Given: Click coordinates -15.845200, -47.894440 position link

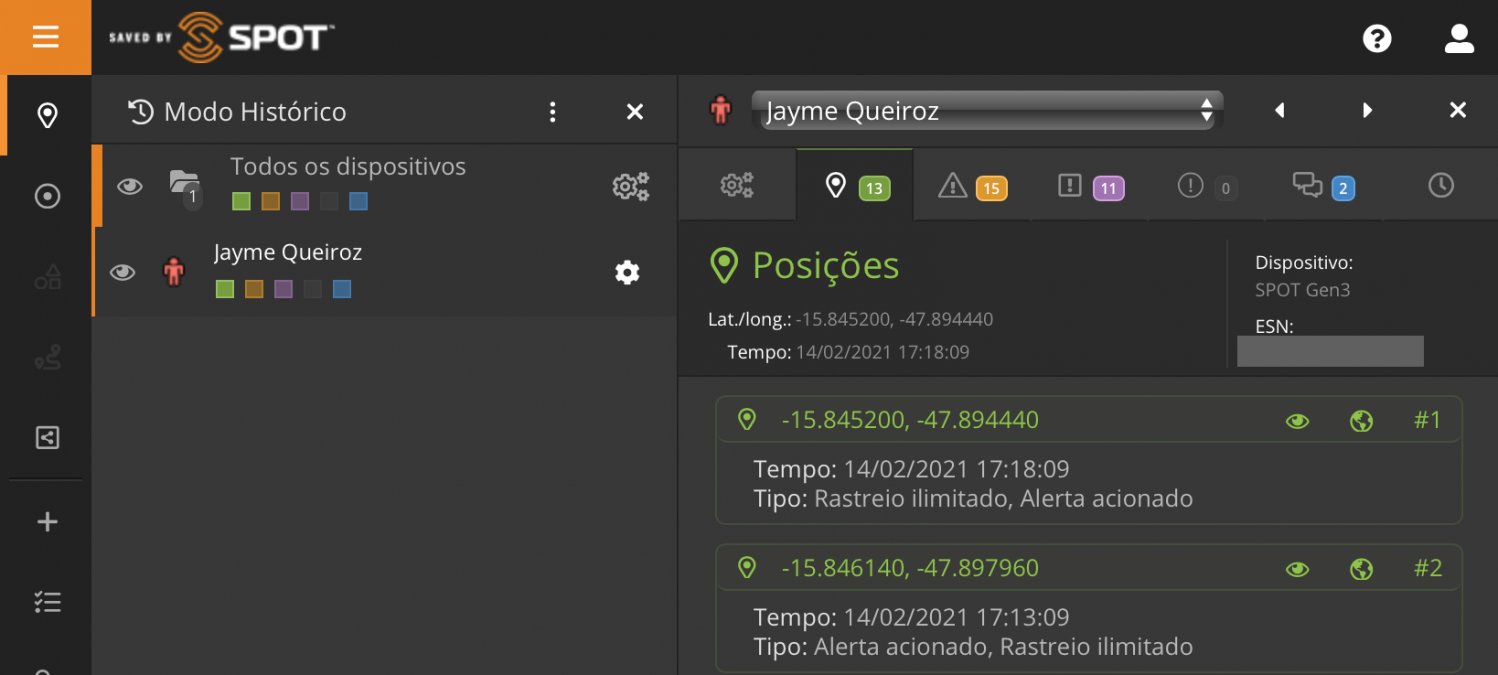Looking at the screenshot, I should click(909, 420).
